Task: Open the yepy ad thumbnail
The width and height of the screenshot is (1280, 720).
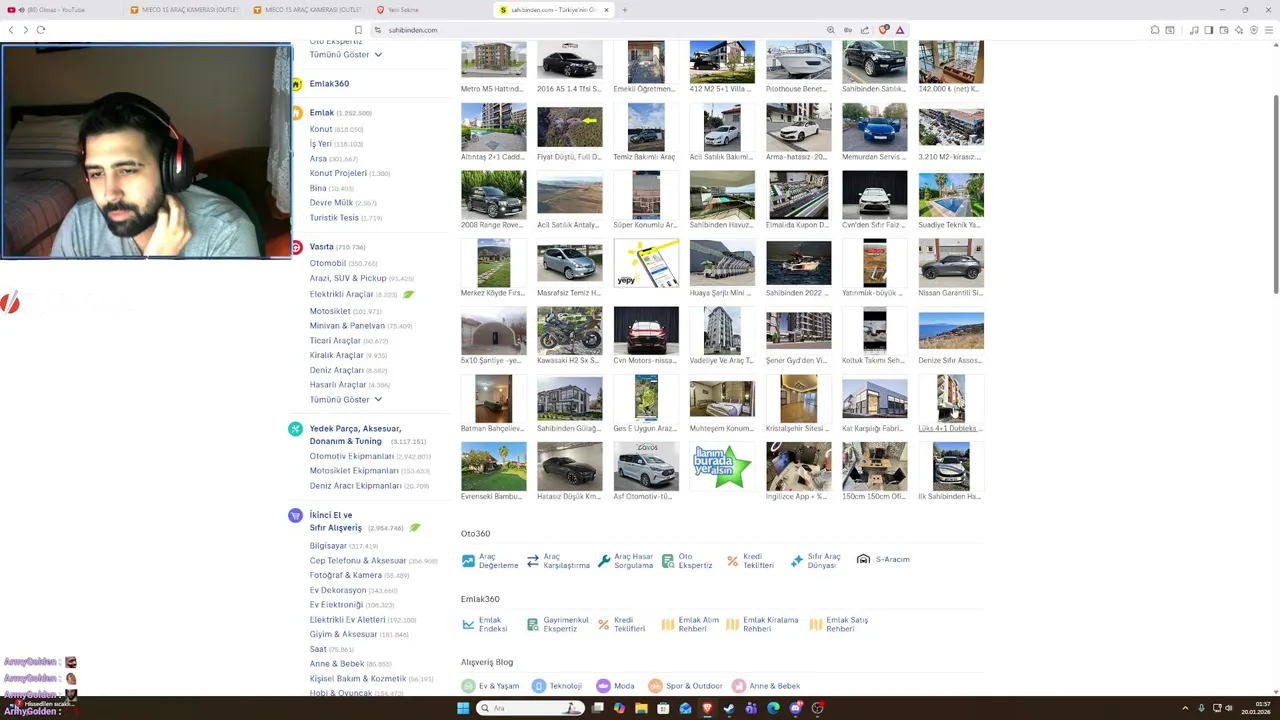Action: coord(646,263)
